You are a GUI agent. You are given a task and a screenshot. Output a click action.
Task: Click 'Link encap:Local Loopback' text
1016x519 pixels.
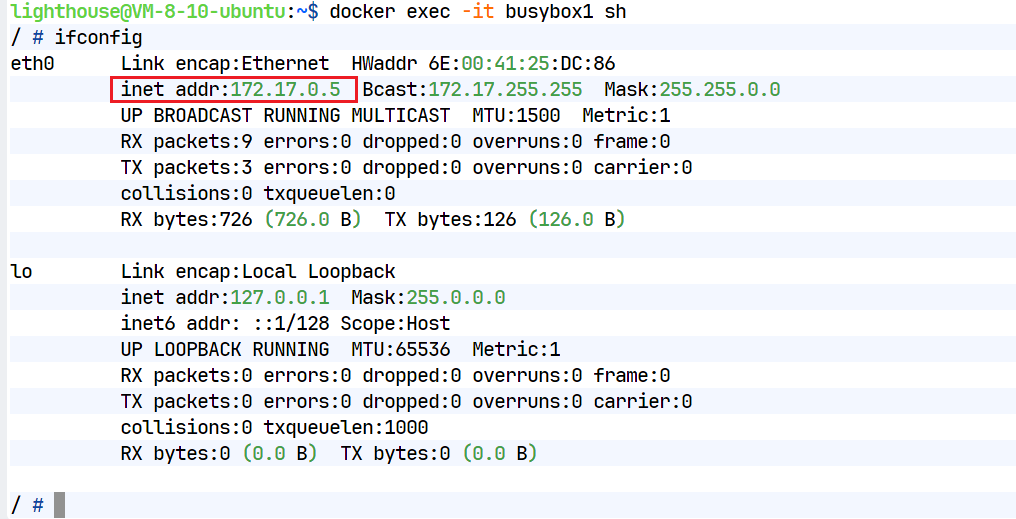(x=258, y=271)
